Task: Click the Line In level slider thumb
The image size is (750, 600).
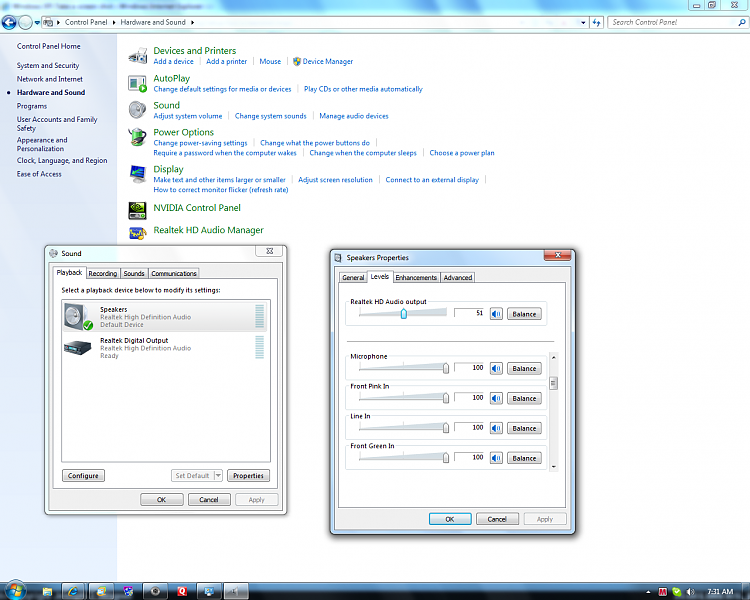Action: (x=446, y=428)
